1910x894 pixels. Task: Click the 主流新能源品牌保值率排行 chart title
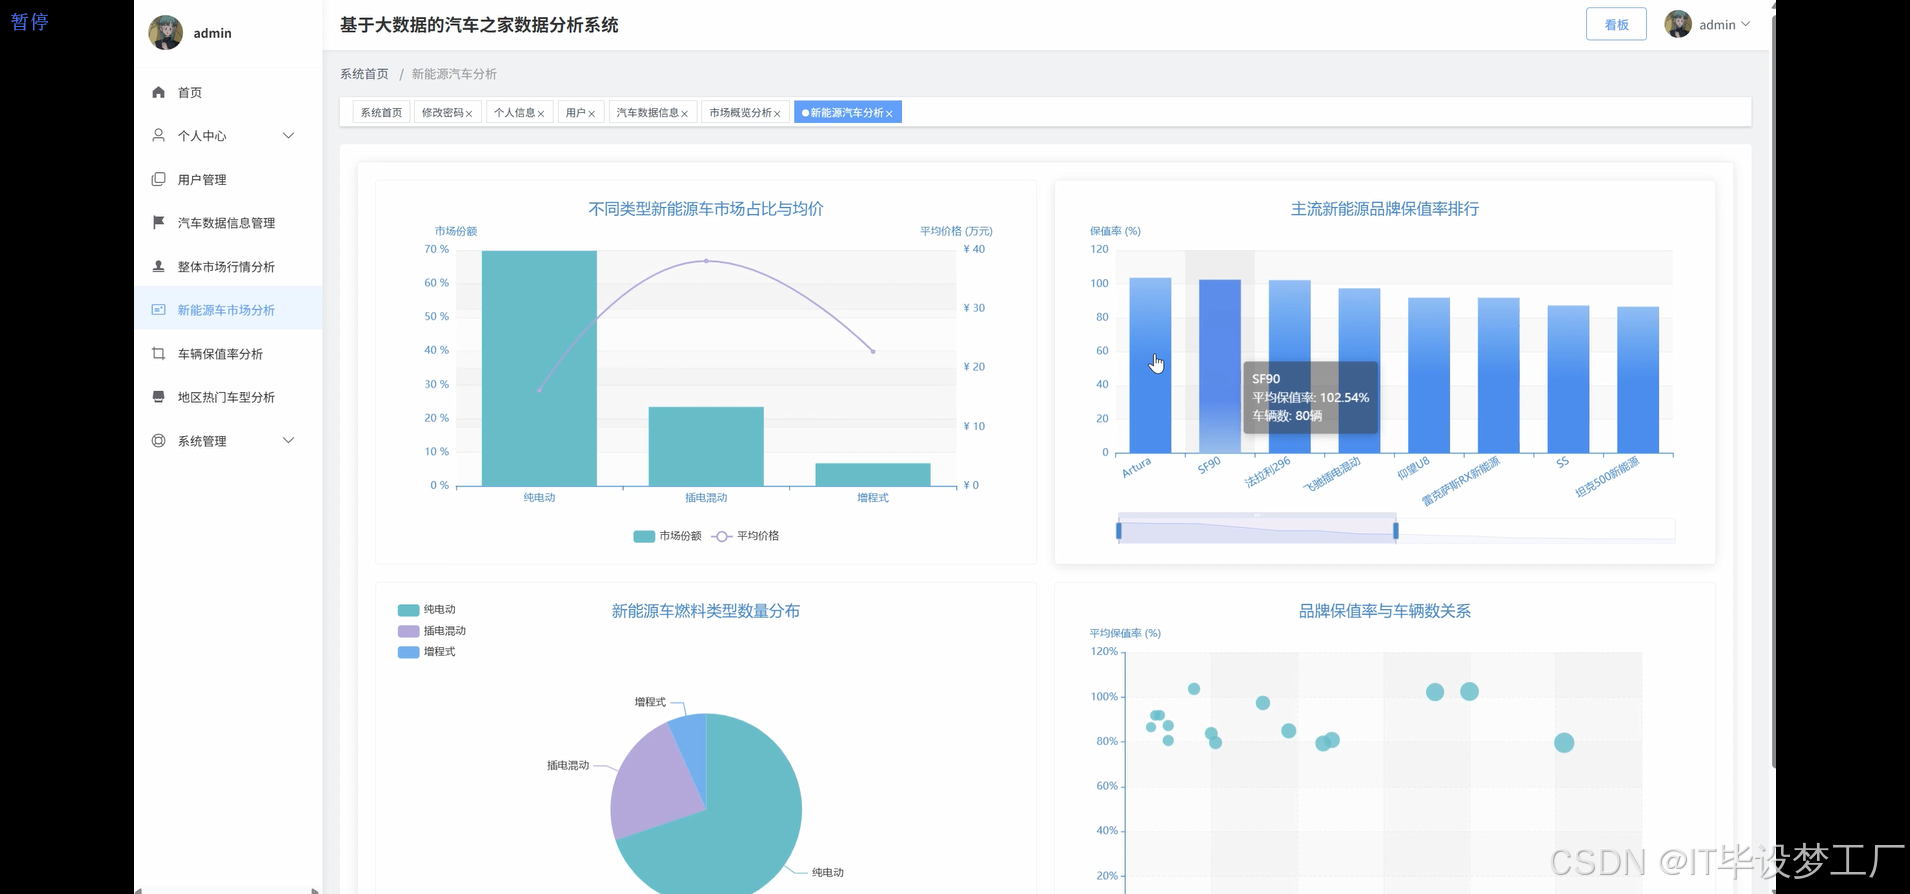(x=1385, y=209)
